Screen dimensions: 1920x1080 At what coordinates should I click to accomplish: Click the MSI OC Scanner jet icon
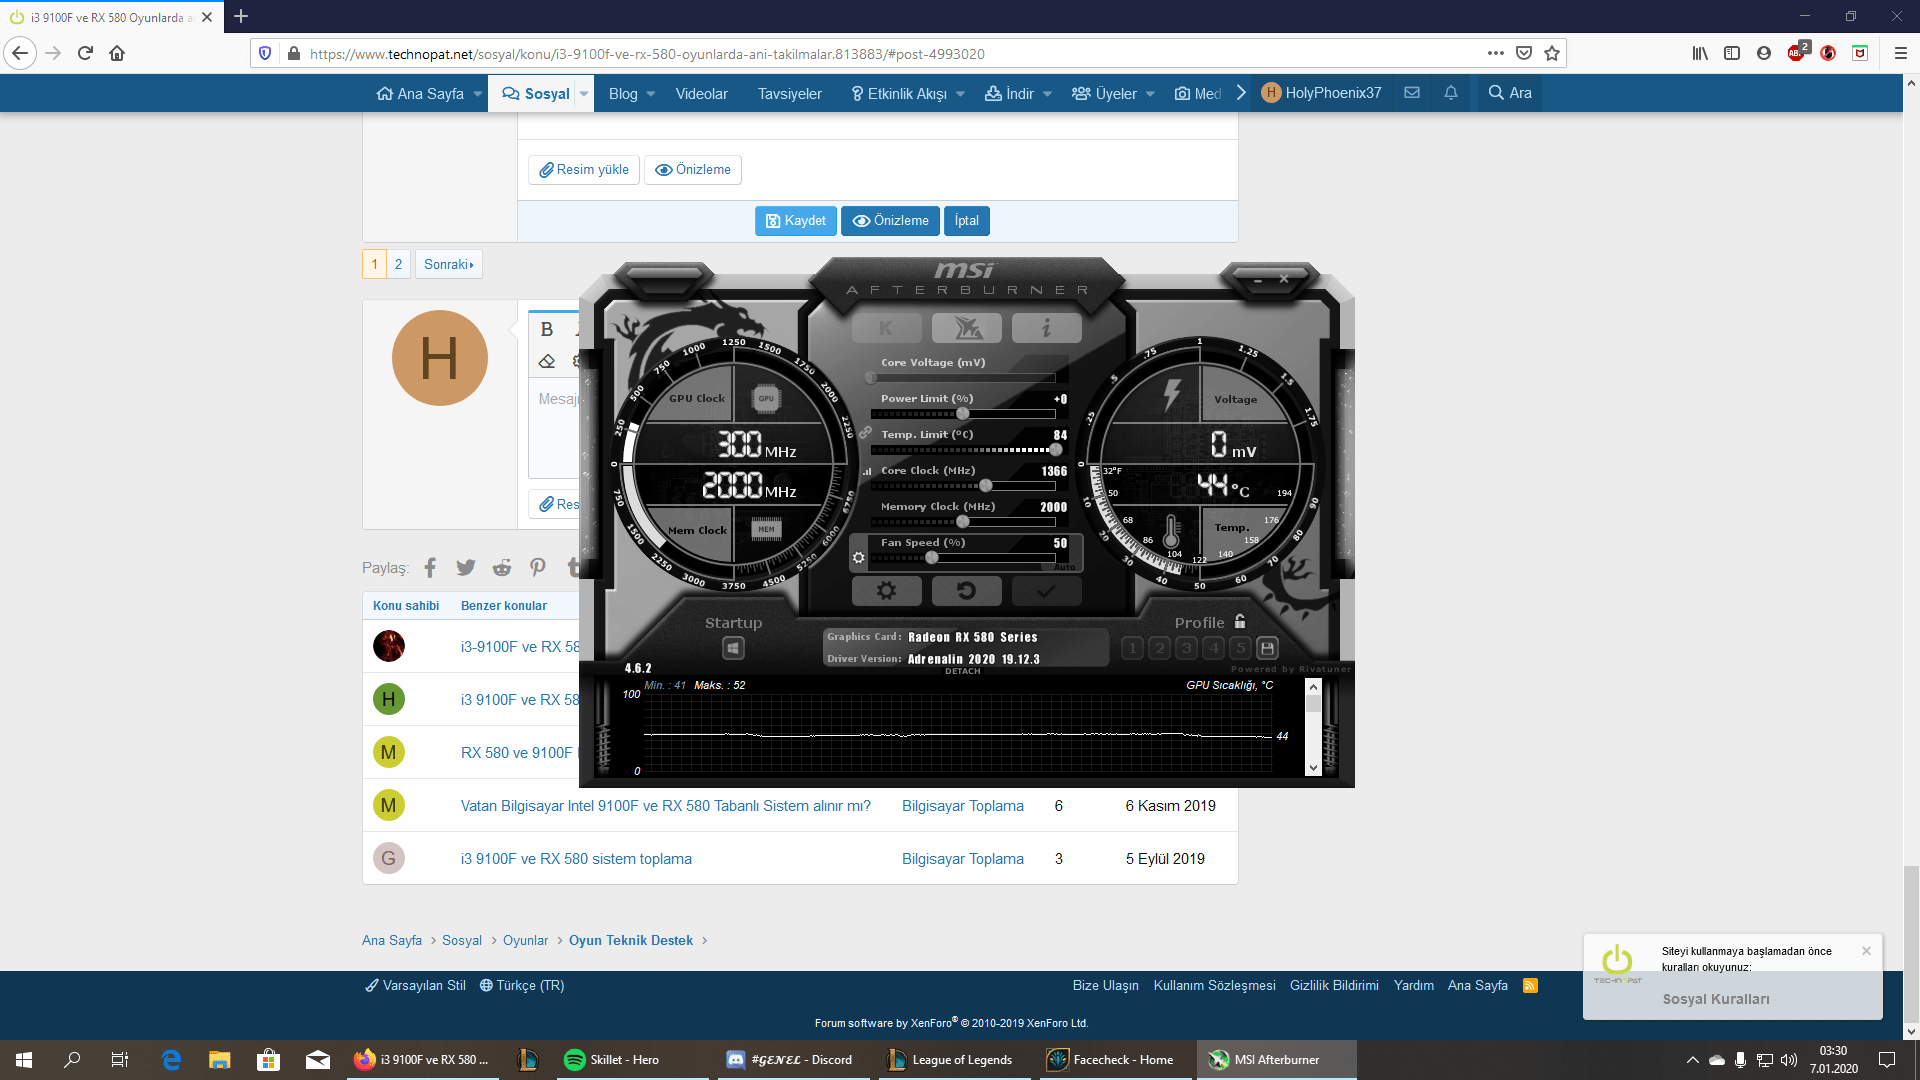[x=966, y=328]
